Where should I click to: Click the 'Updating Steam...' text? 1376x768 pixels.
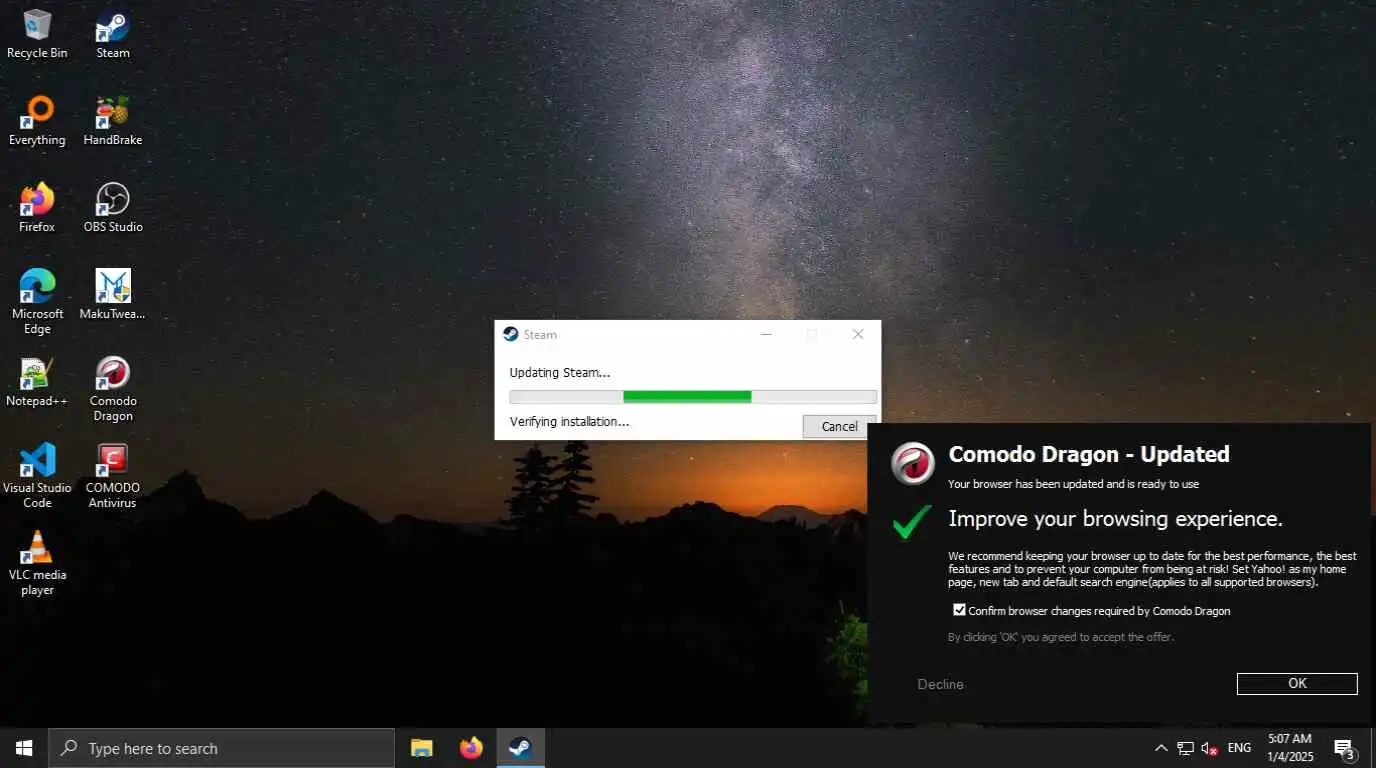click(x=560, y=372)
